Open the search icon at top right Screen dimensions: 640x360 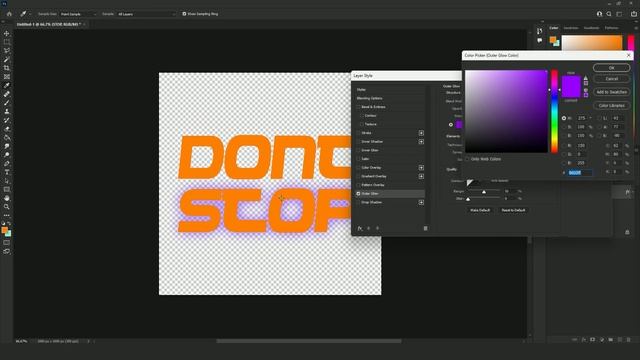click(x=609, y=14)
